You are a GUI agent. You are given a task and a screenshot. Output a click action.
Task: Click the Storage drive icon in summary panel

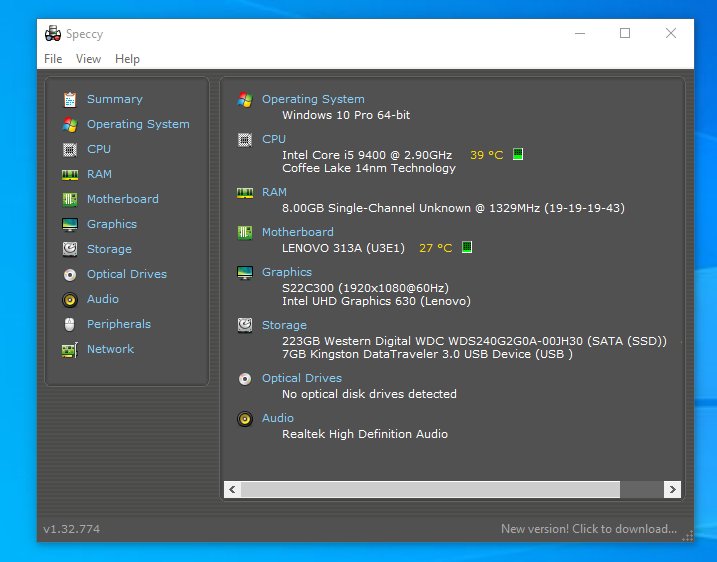pyautogui.click(x=245, y=325)
